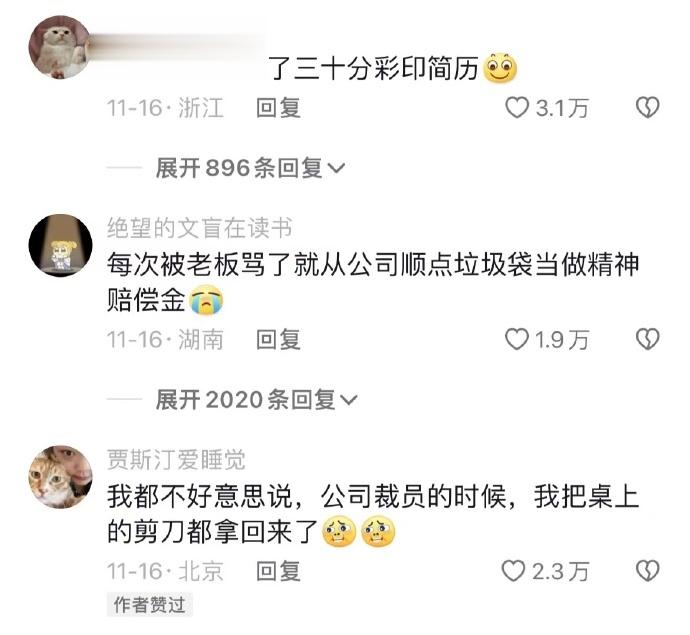Click chevron next to 896条回复
690x635 pixels.
(x=337, y=169)
